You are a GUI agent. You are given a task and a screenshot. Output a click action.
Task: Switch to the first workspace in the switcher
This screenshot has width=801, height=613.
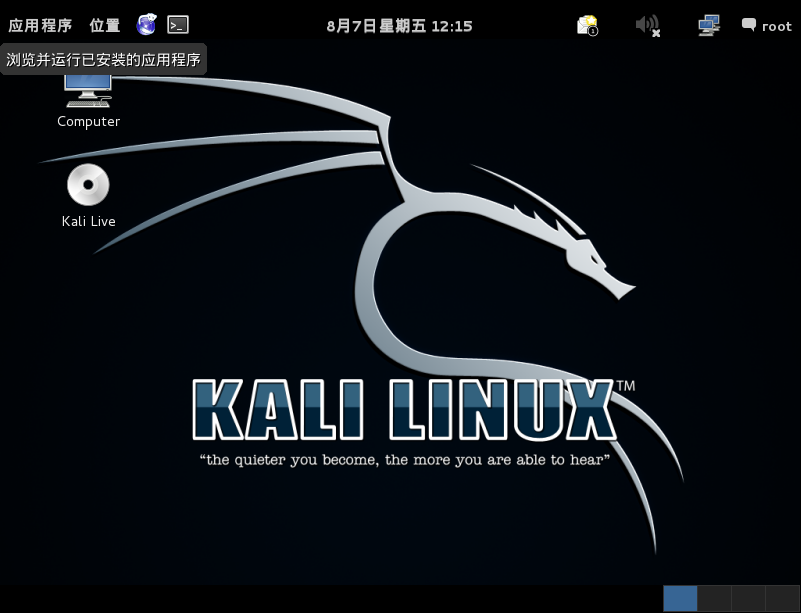680,598
